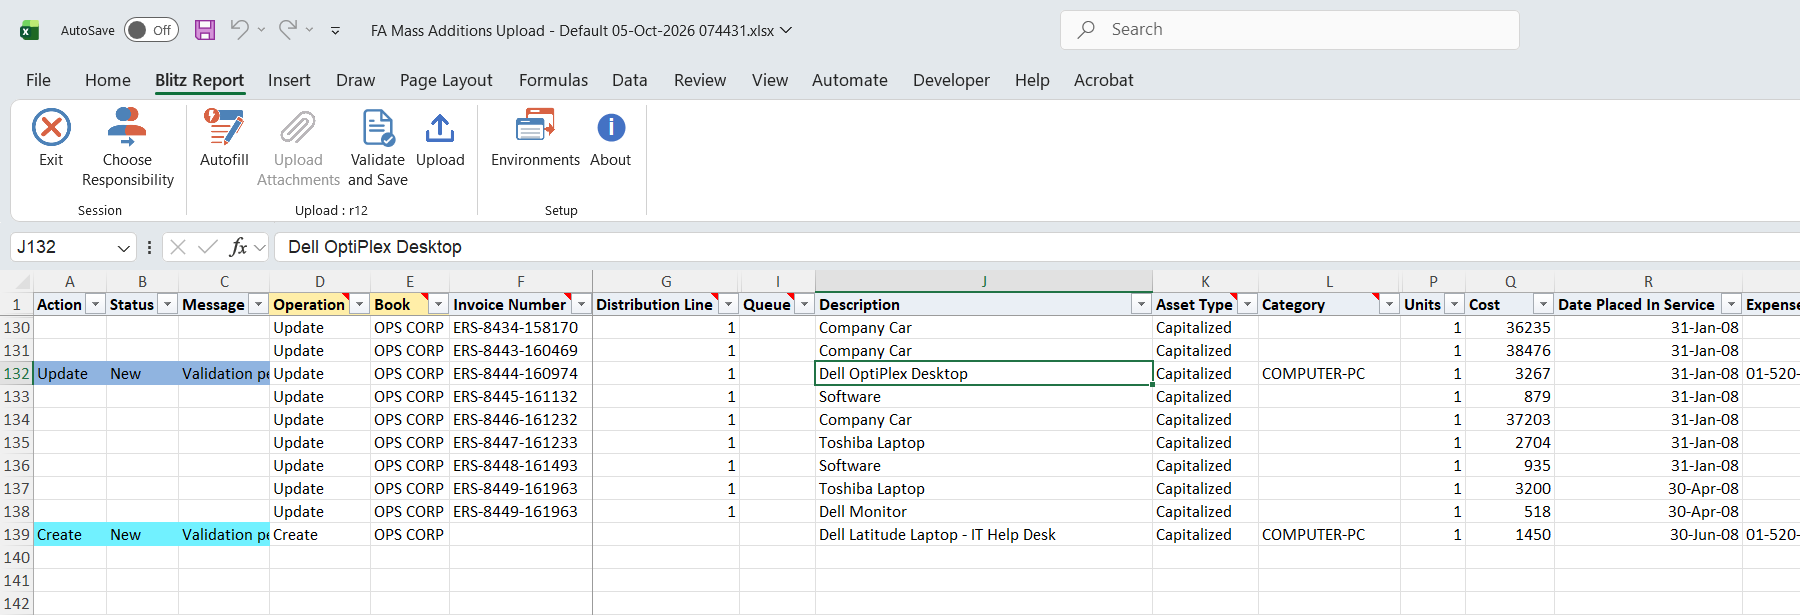Open the Asset Type filter dropdown
Viewport: 1800px width, 615px height.
click(x=1247, y=304)
